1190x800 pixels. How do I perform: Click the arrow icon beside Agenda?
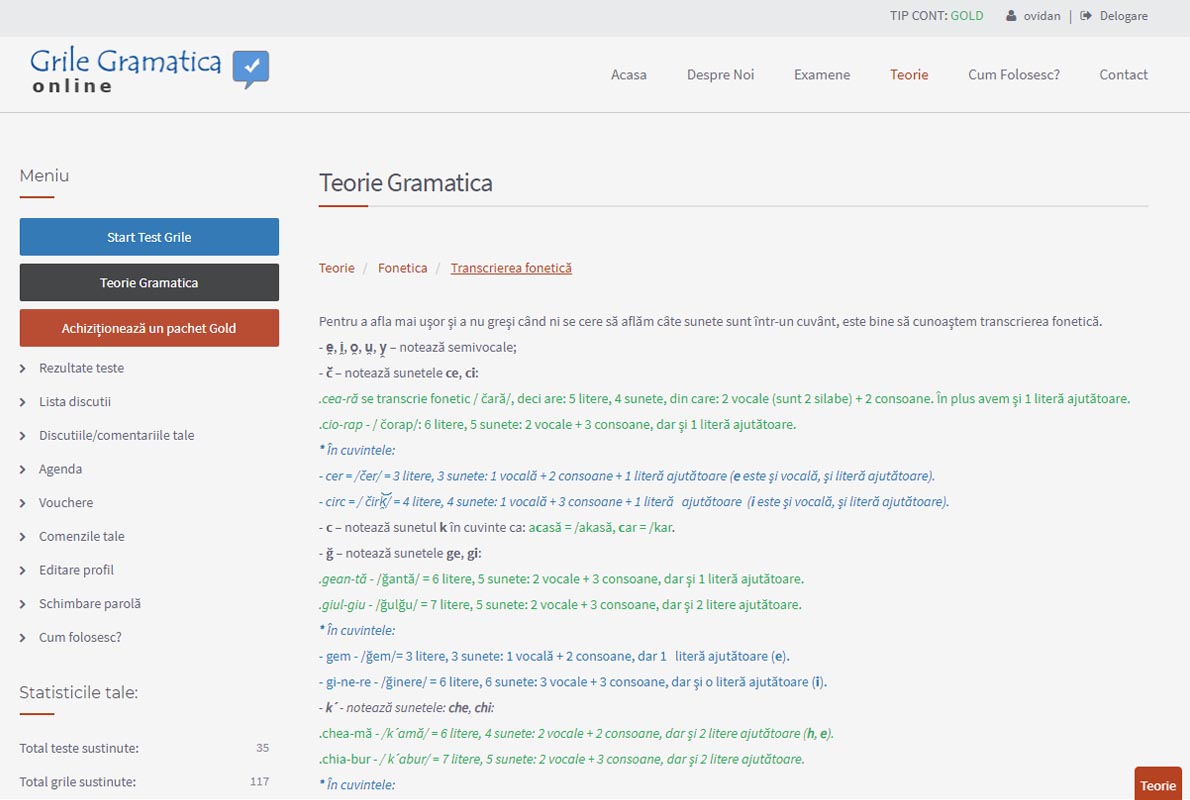(x=23, y=470)
